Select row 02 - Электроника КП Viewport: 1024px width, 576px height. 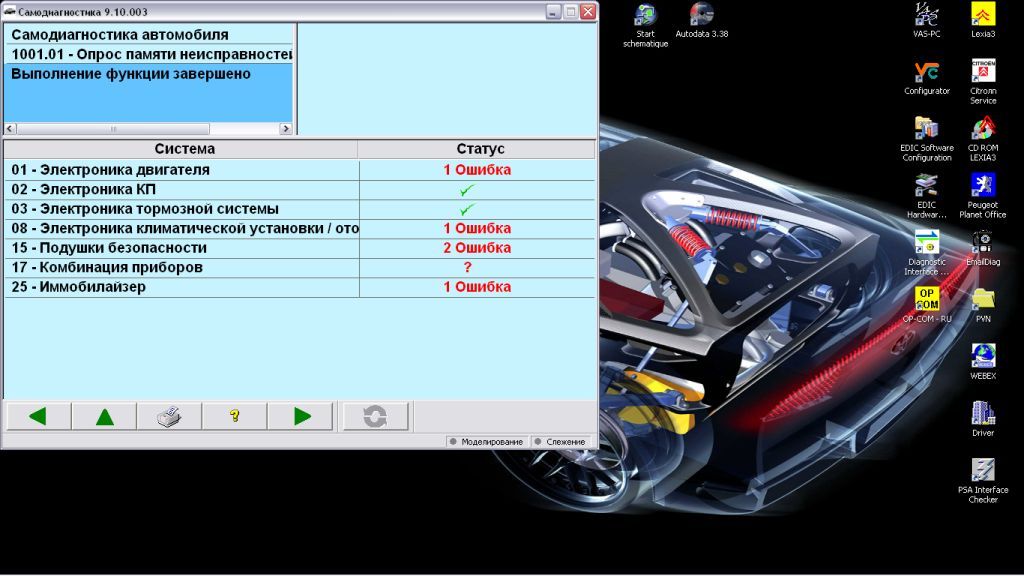(x=300, y=189)
